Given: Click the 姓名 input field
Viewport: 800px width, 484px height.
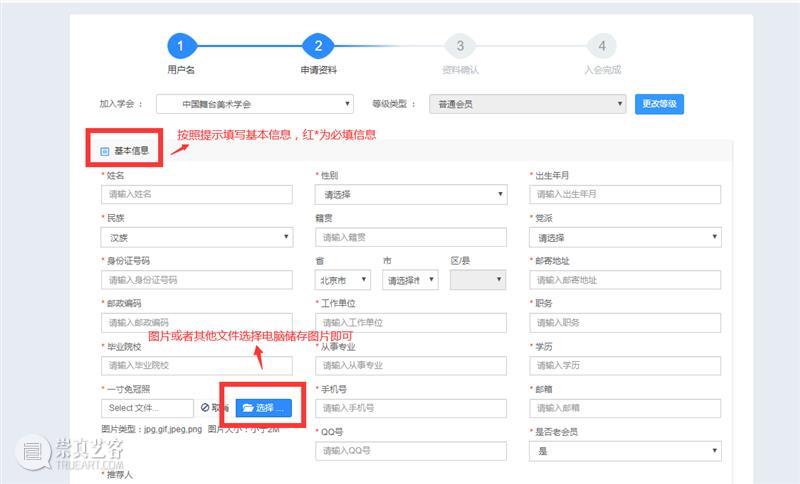Looking at the screenshot, I should click(x=197, y=194).
